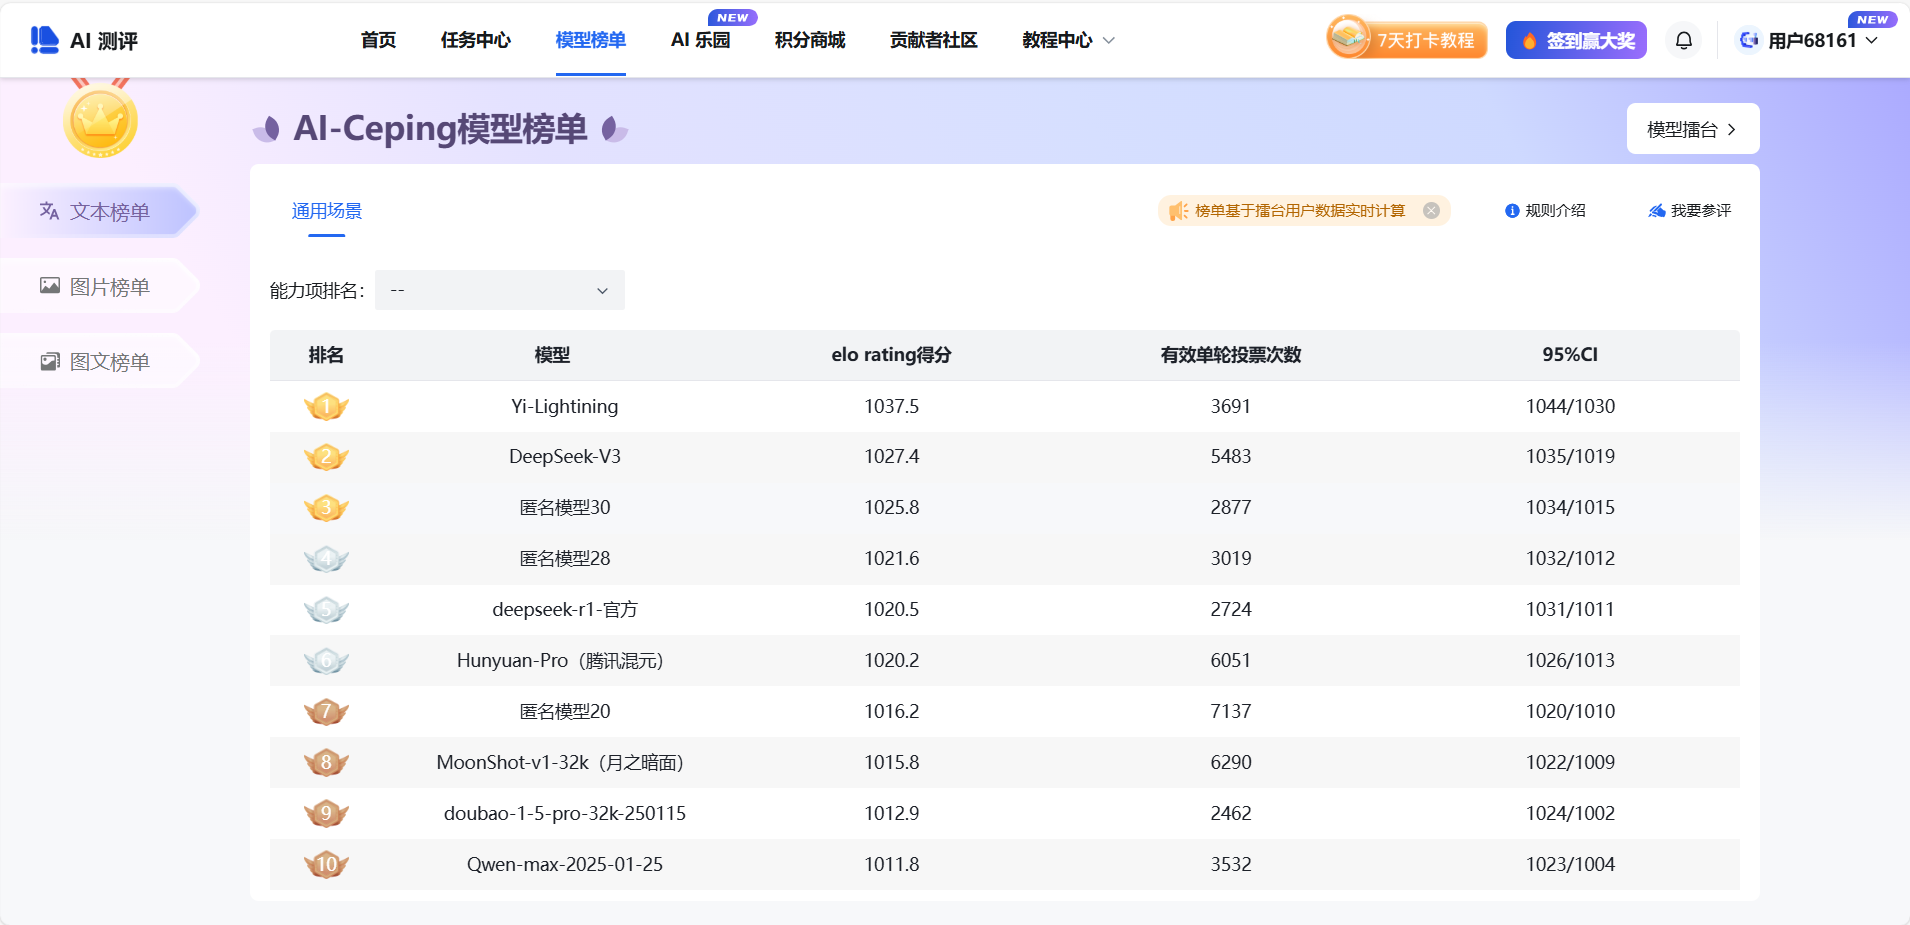1910x925 pixels.
Task: Click the Qwen-max-2025-01-25 model name
Action: 565,864
